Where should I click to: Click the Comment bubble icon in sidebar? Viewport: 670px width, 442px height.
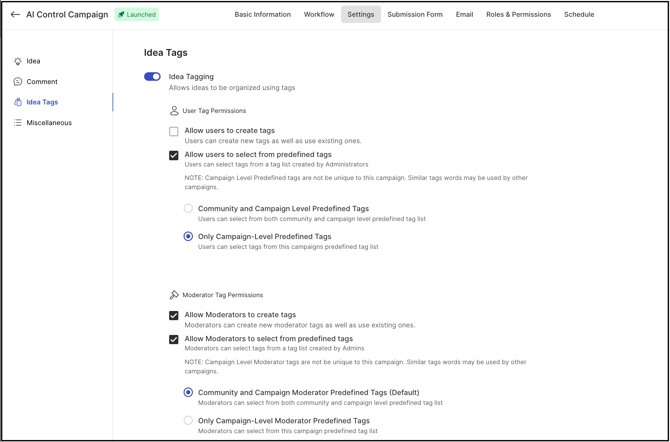tap(18, 82)
